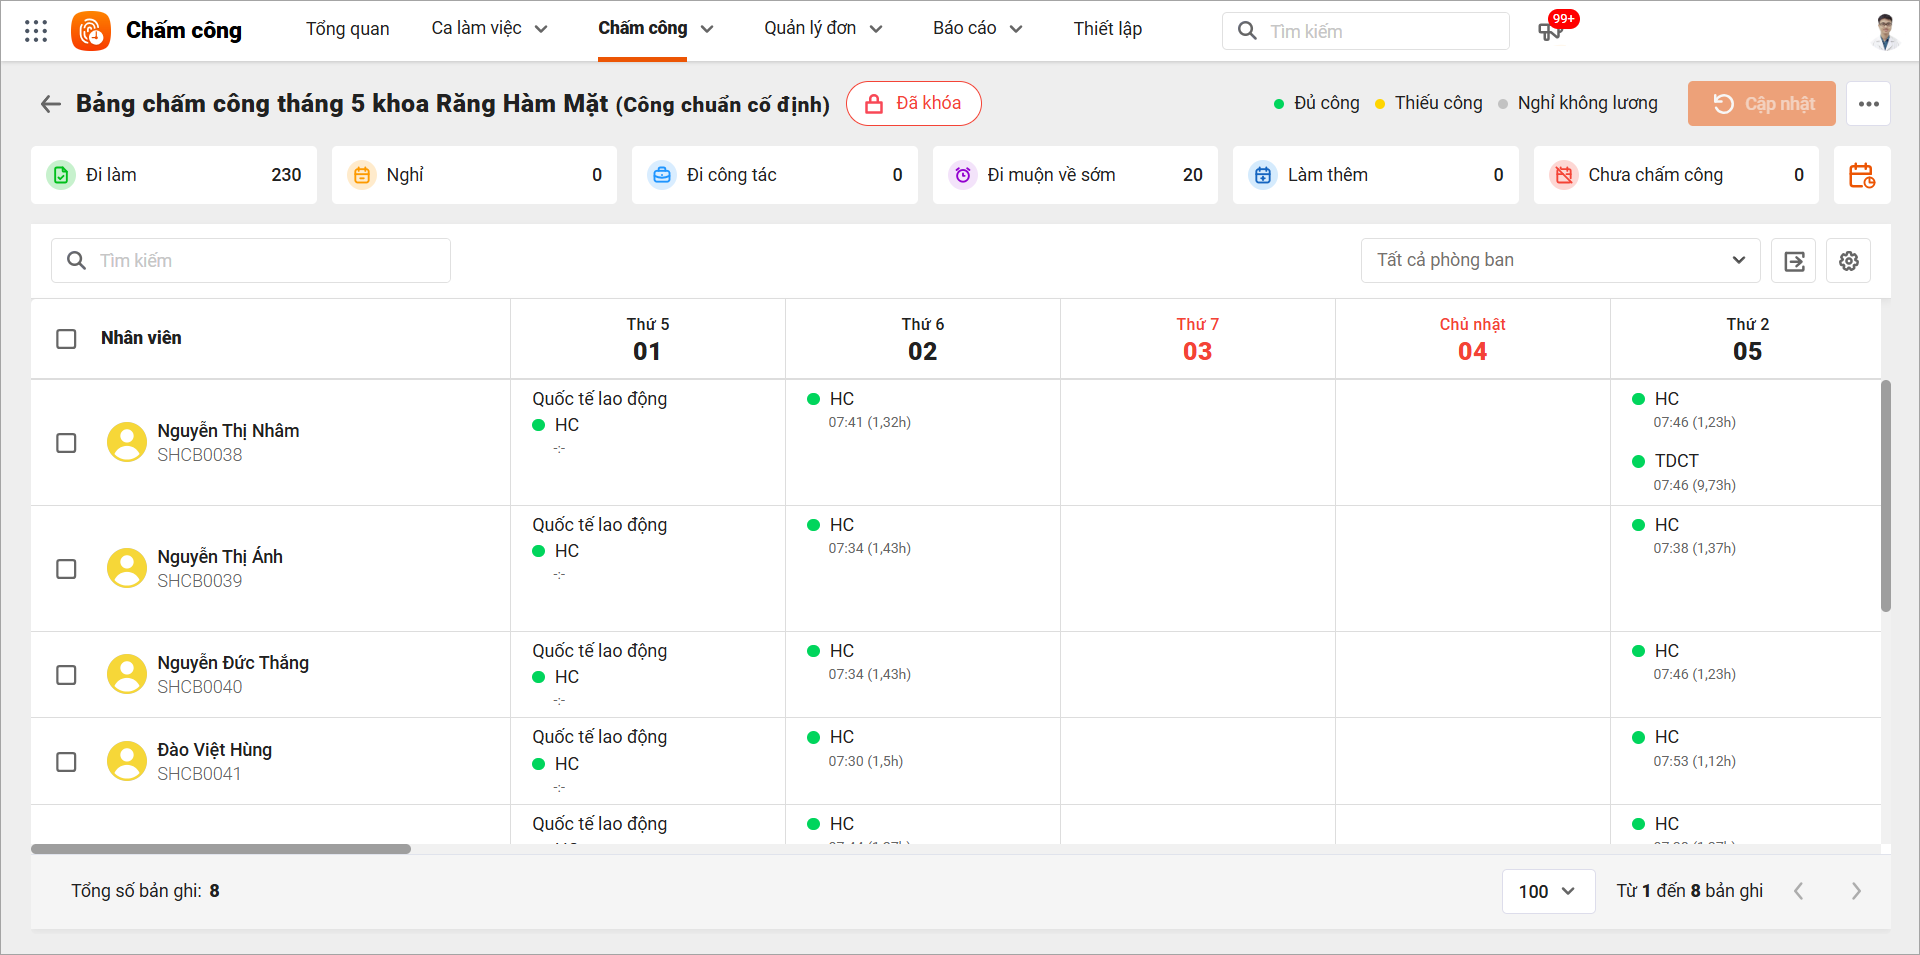Click the next page arrow
The image size is (1920, 955).
[x=1856, y=891]
